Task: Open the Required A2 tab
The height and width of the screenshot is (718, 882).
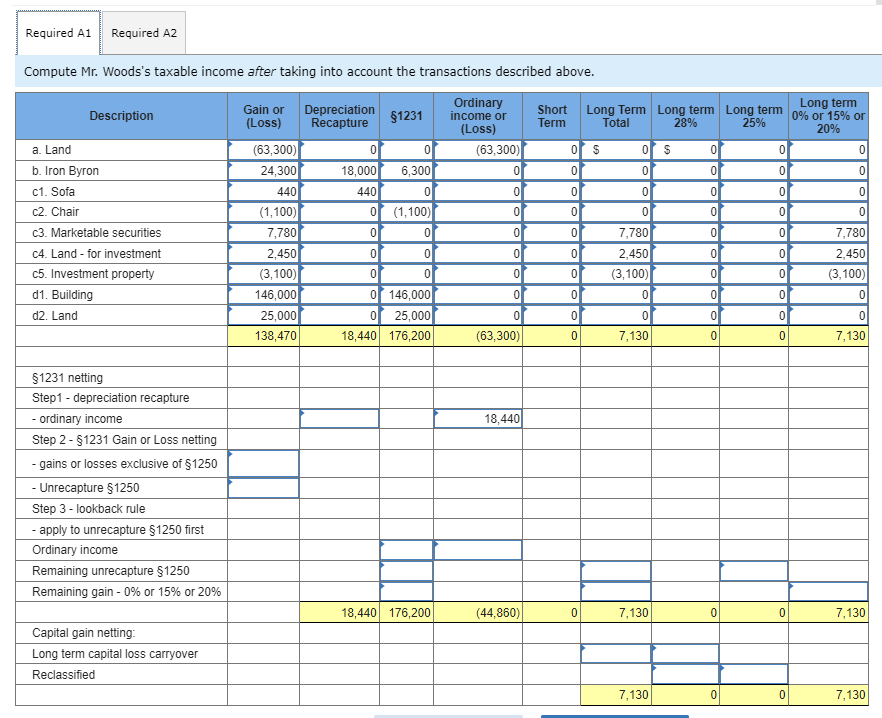Action: coord(144,33)
